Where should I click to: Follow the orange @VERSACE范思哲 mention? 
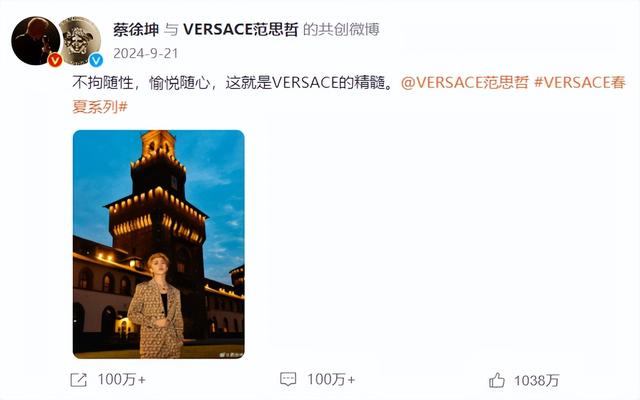click(464, 83)
